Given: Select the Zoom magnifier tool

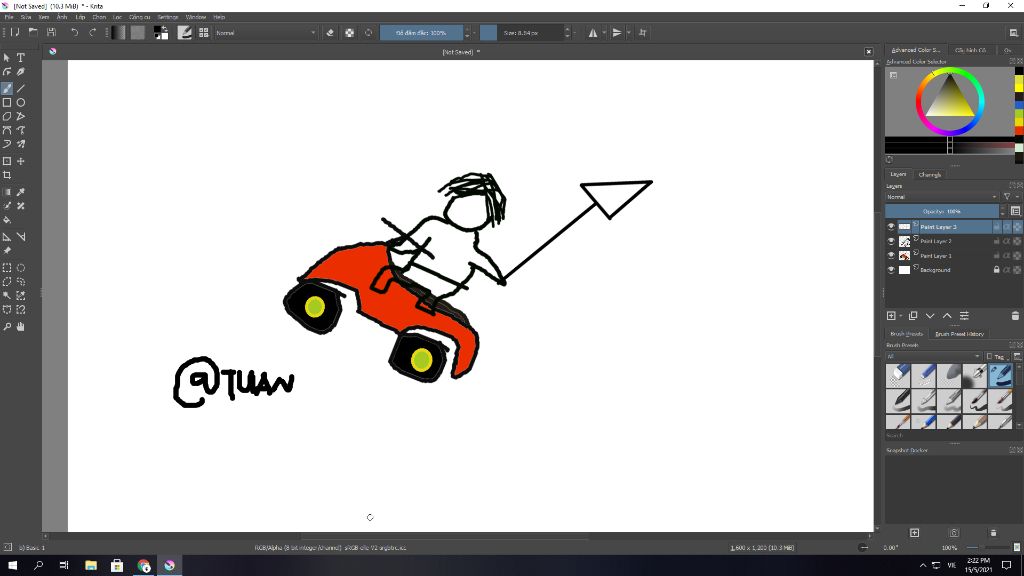Looking at the screenshot, I should [x=7, y=327].
